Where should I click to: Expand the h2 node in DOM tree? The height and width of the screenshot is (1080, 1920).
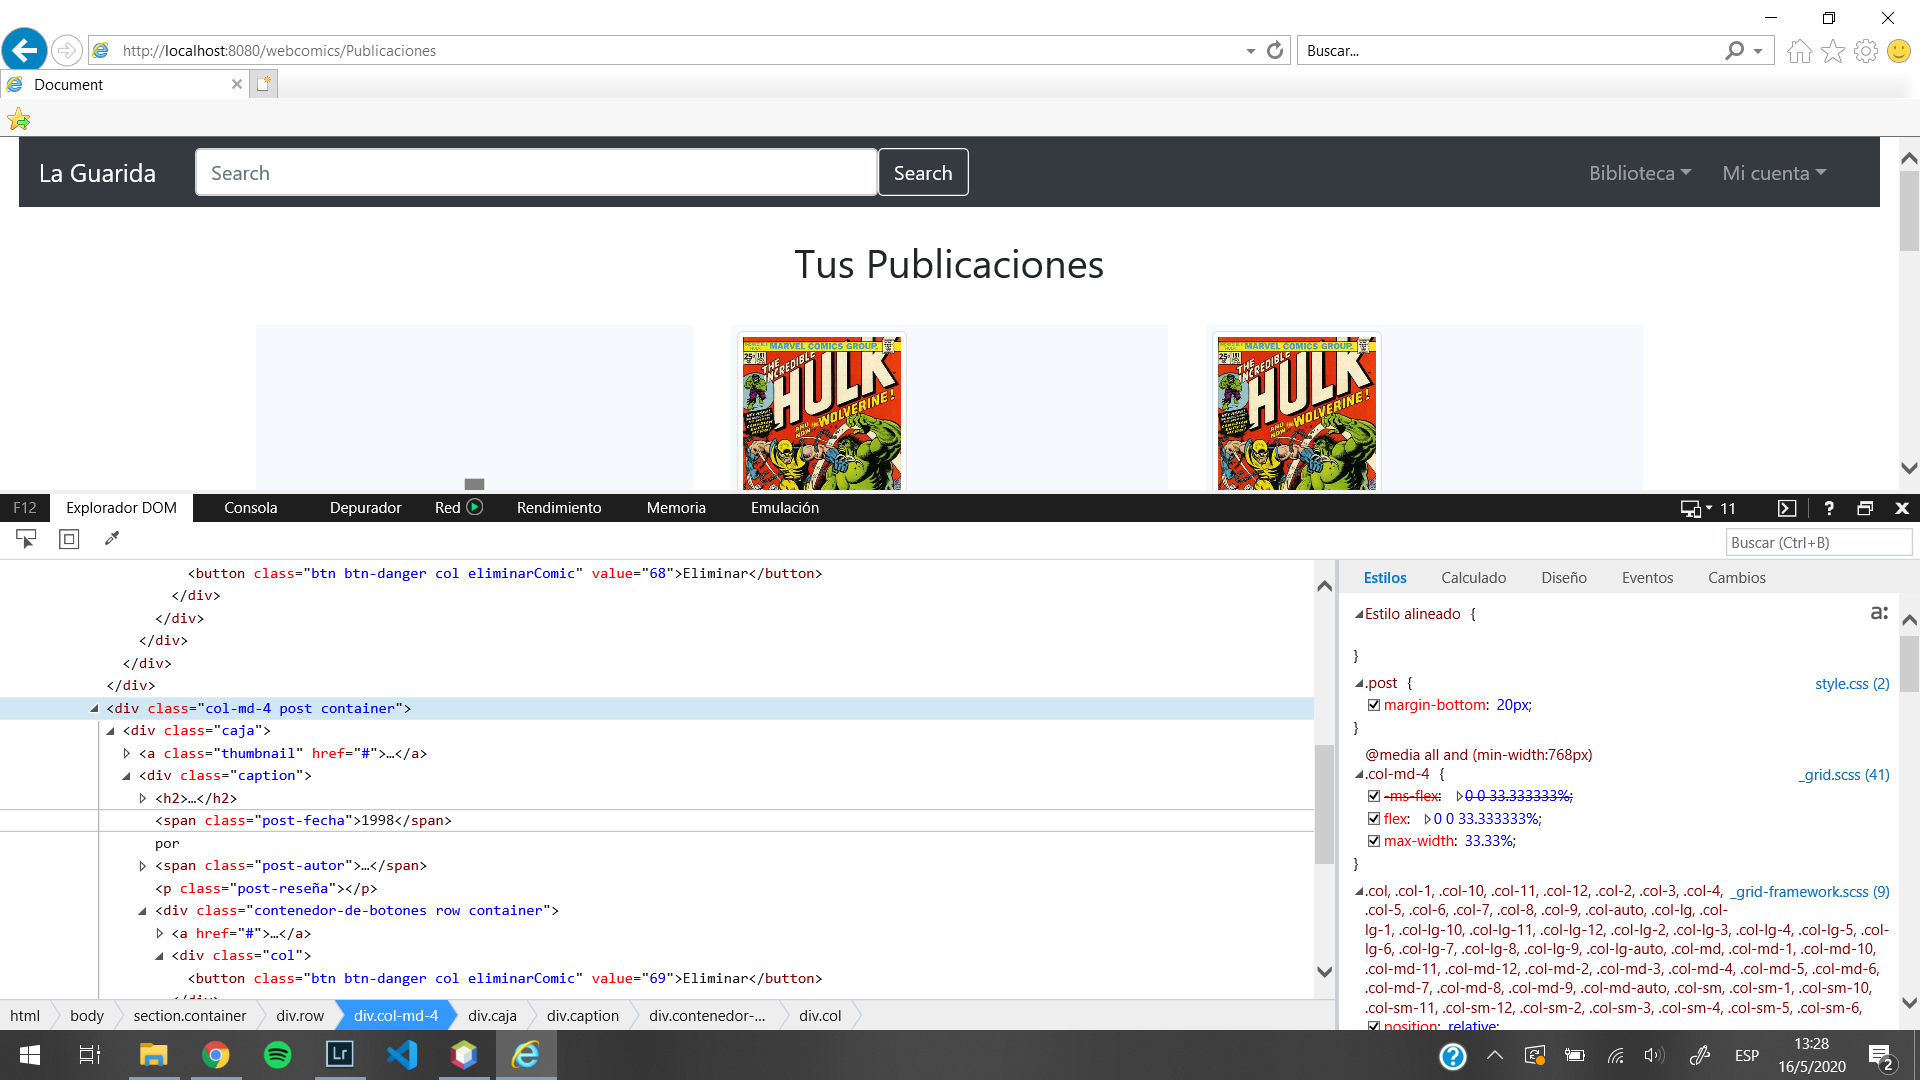click(x=143, y=798)
